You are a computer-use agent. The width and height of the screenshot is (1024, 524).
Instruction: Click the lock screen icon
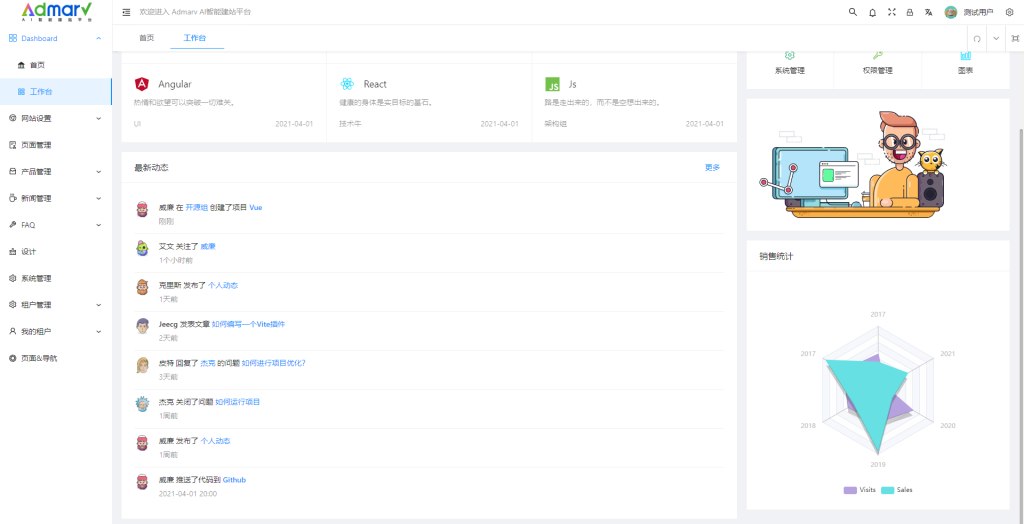click(910, 12)
